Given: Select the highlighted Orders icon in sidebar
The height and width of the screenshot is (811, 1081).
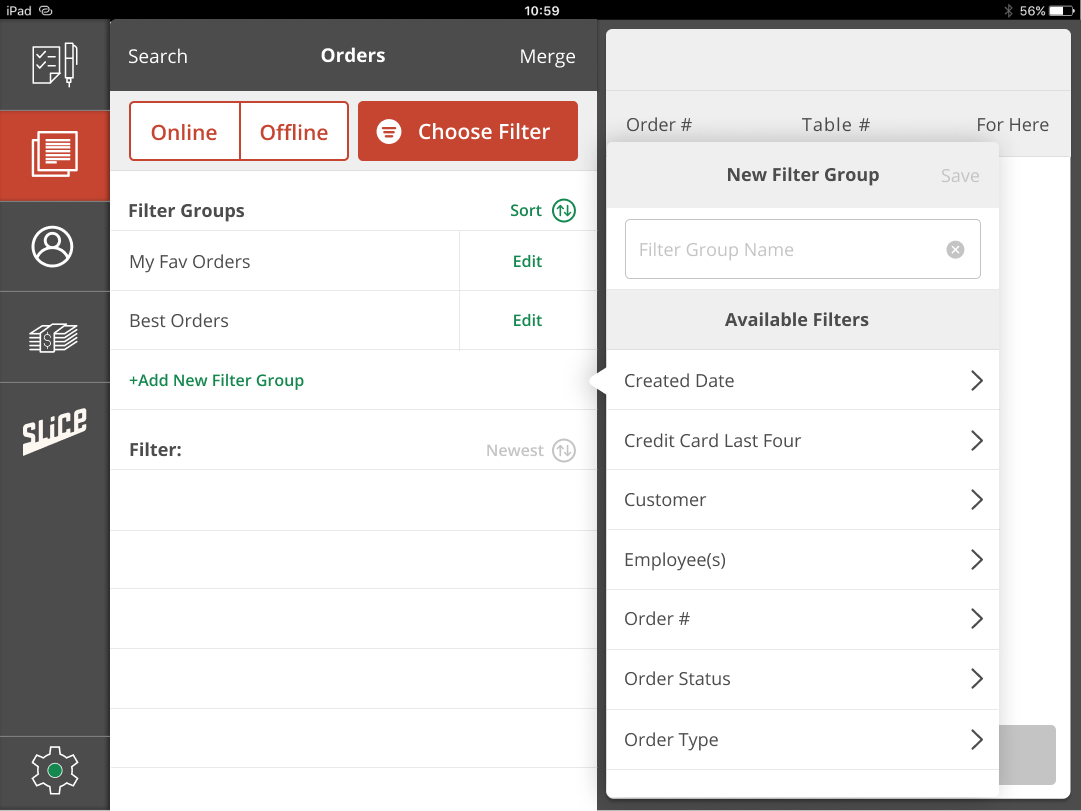Looking at the screenshot, I should point(55,155).
